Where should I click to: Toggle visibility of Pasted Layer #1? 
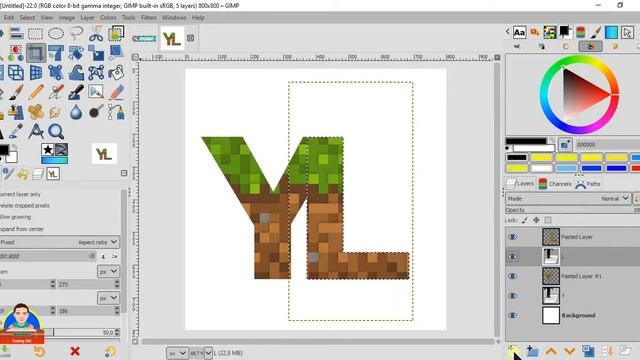pos(512,276)
